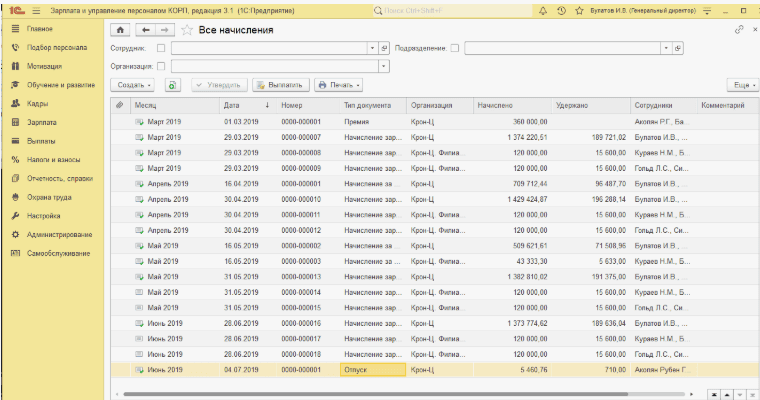Click the Выплатить button
The height and width of the screenshot is (400, 760).
click(x=281, y=85)
